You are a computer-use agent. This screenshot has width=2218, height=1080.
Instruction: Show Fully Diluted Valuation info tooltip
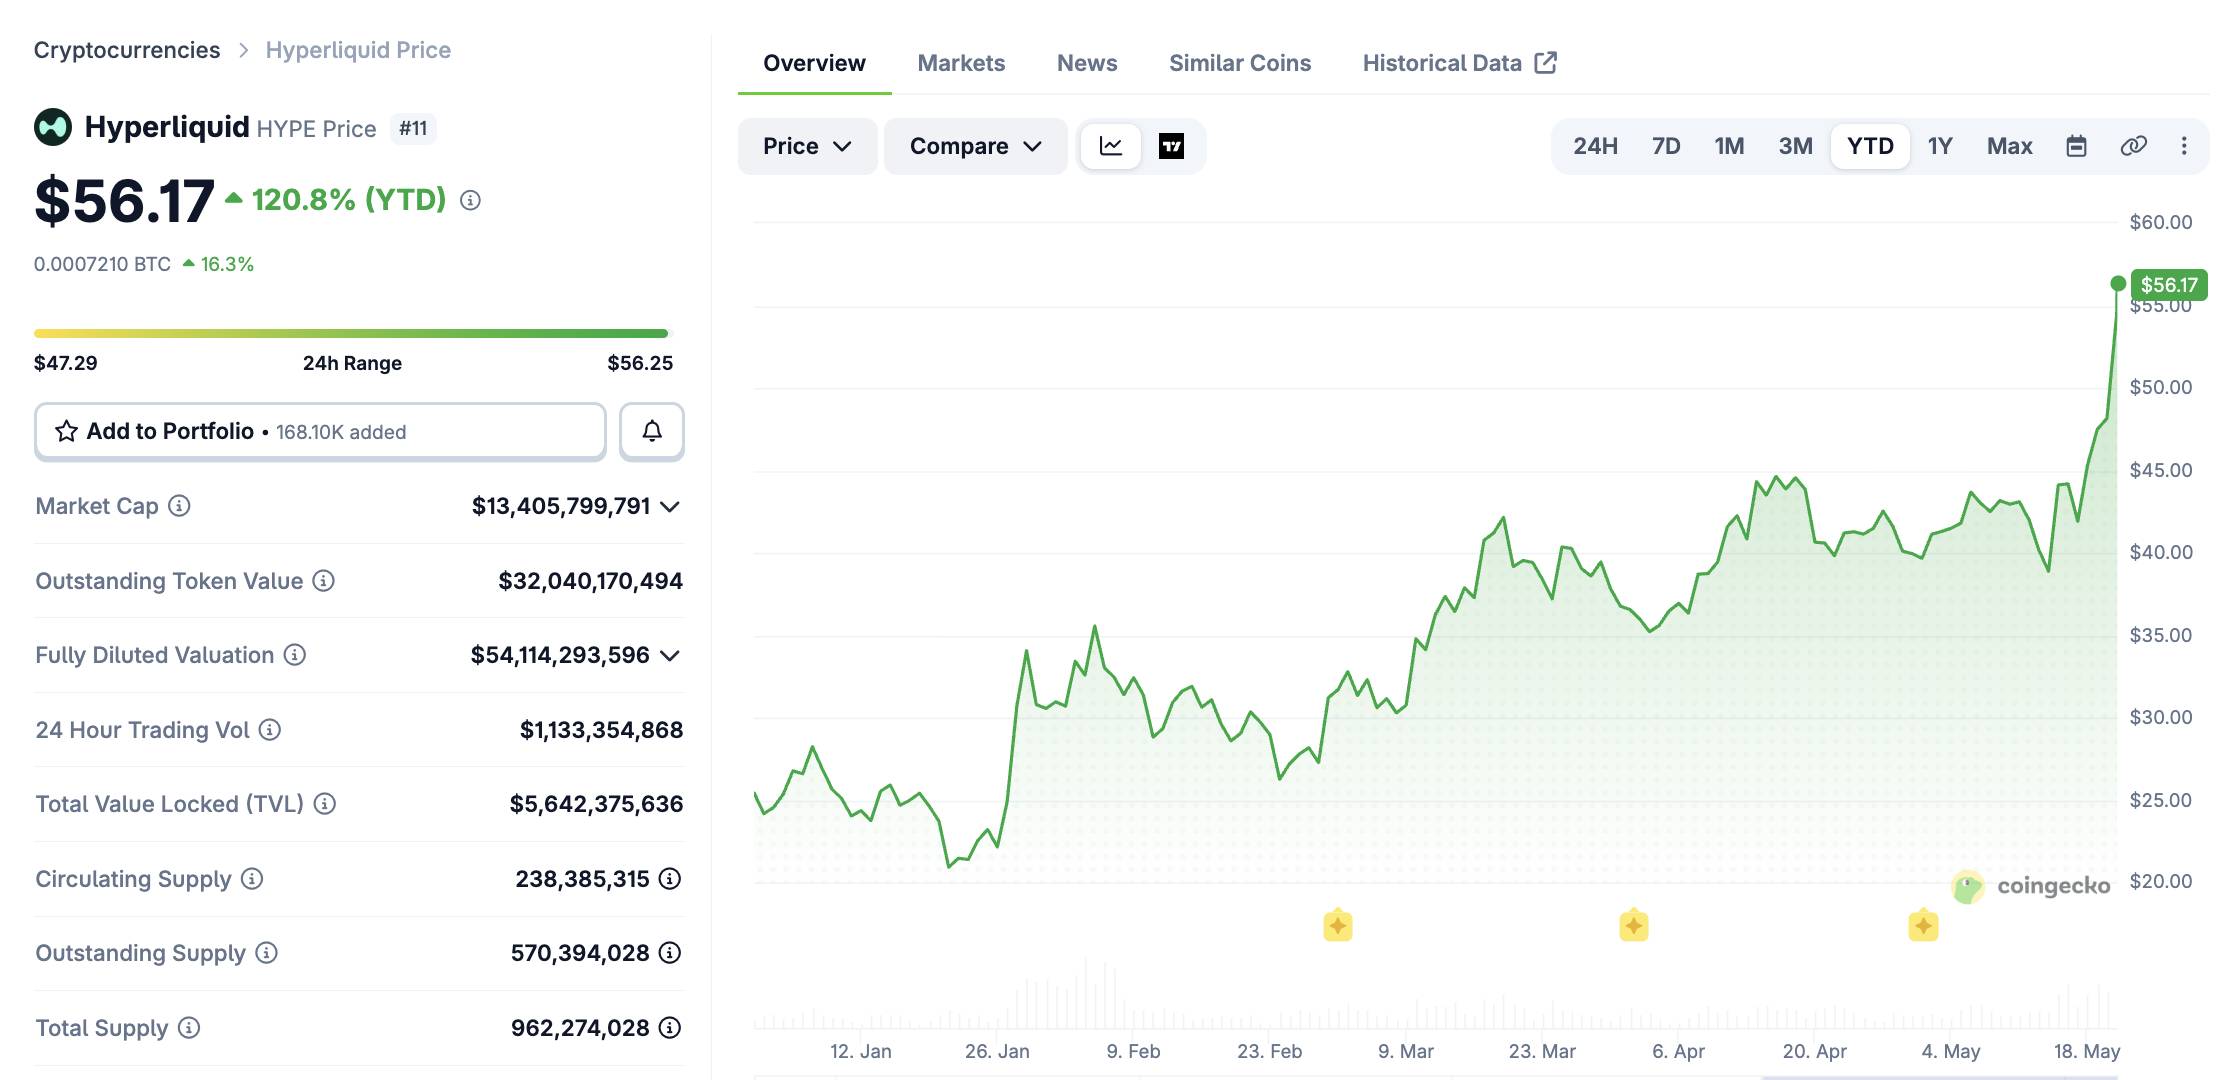pos(294,655)
